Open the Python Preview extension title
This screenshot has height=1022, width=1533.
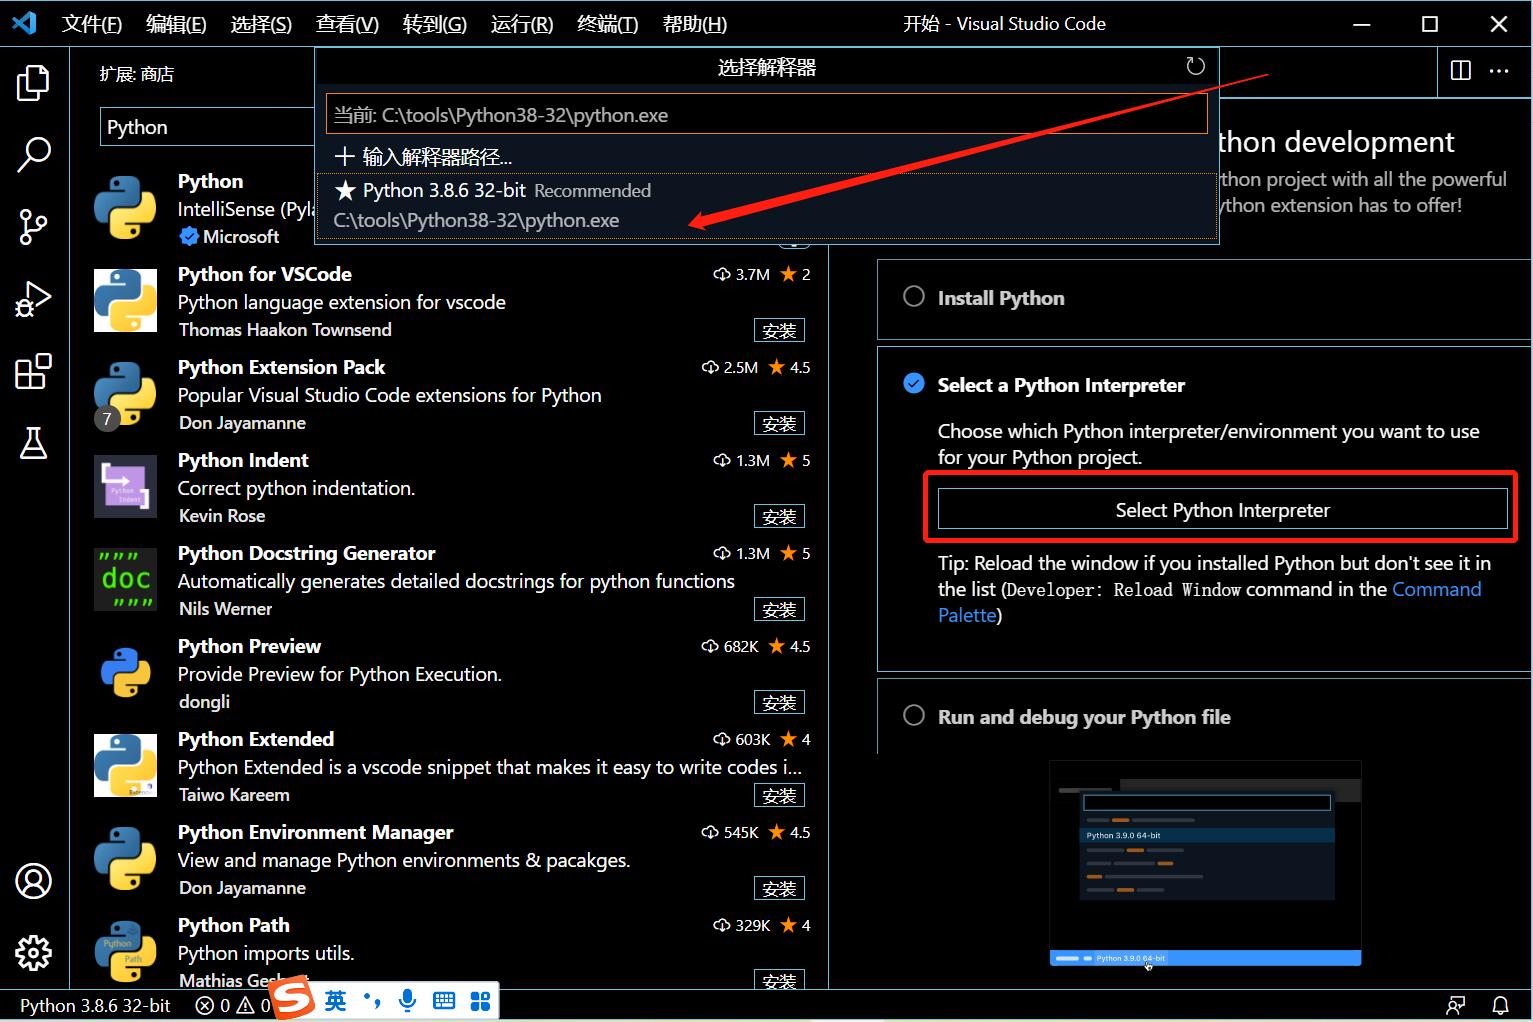click(x=249, y=646)
